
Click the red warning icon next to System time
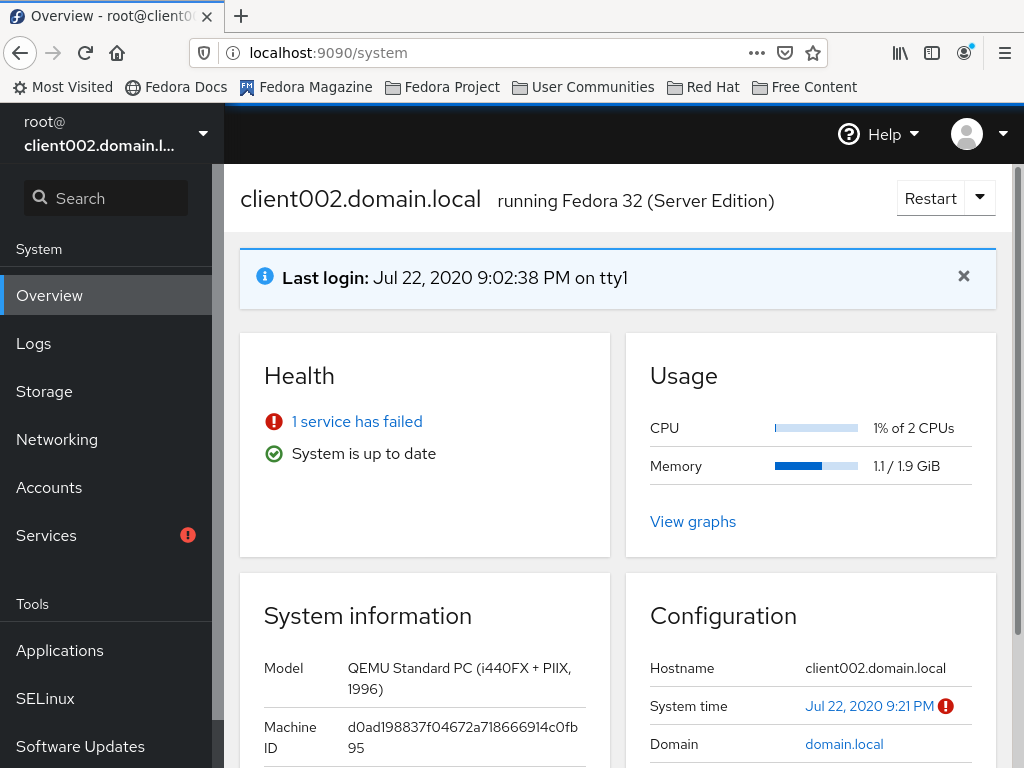[946, 706]
